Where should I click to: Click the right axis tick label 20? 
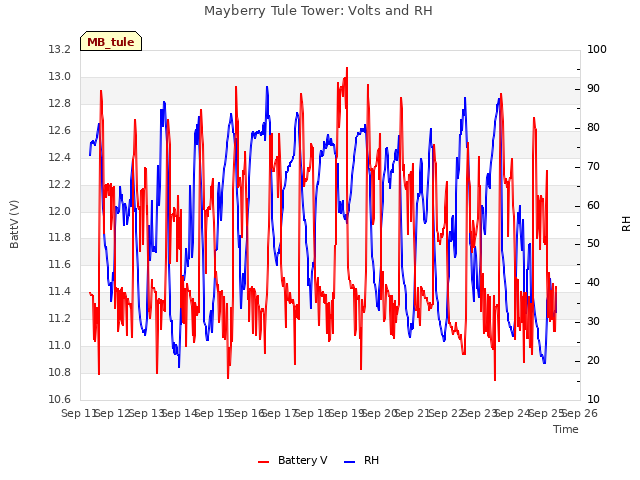click(593, 360)
